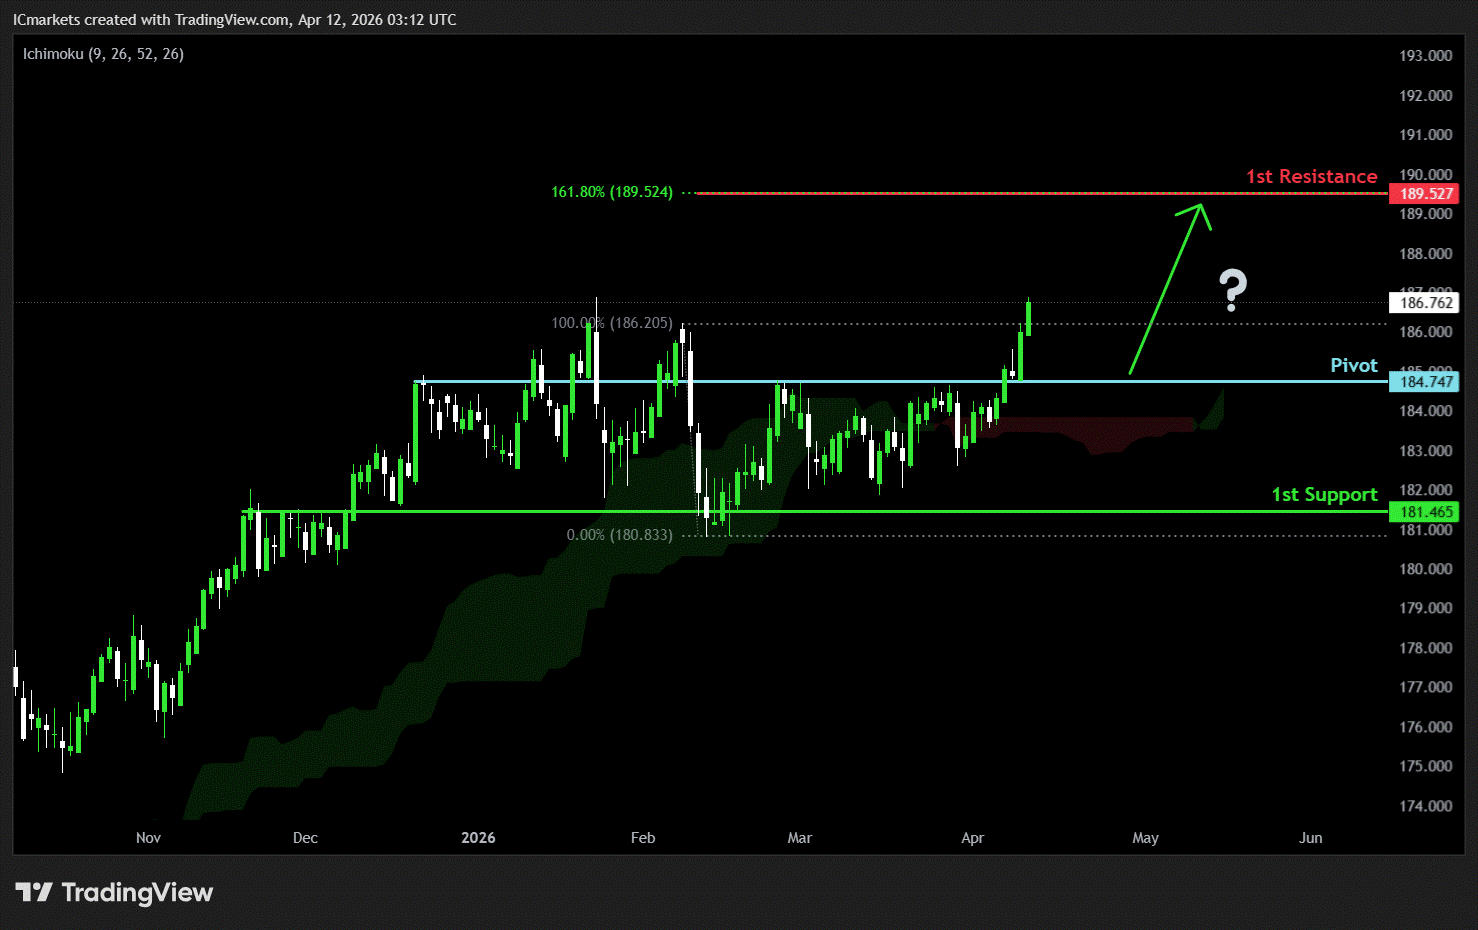
Task: Select the 161.80% (189.524) Fibonacci label
Action: (611, 192)
